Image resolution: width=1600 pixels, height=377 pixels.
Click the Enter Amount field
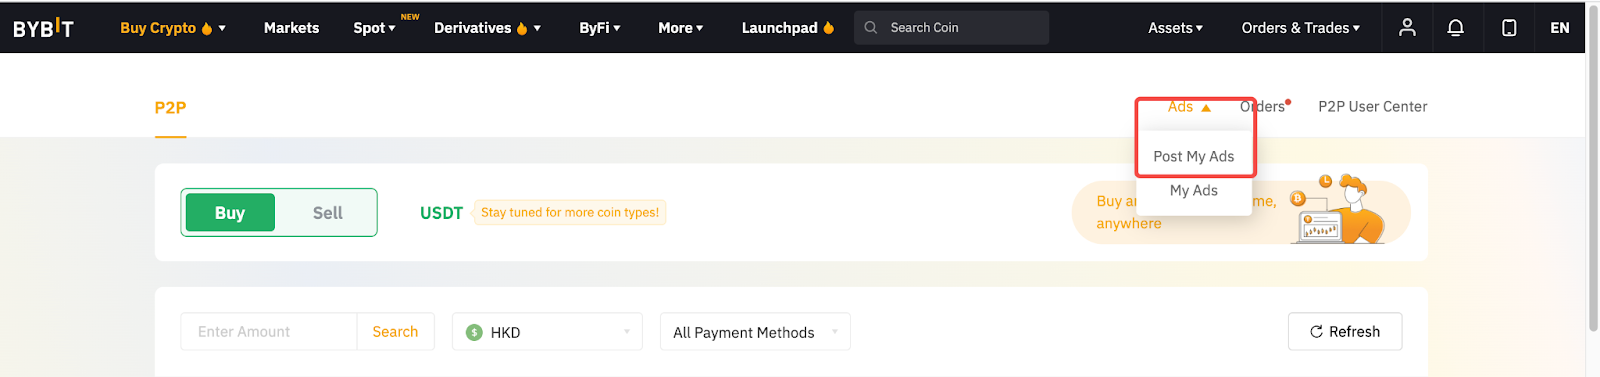tap(269, 332)
